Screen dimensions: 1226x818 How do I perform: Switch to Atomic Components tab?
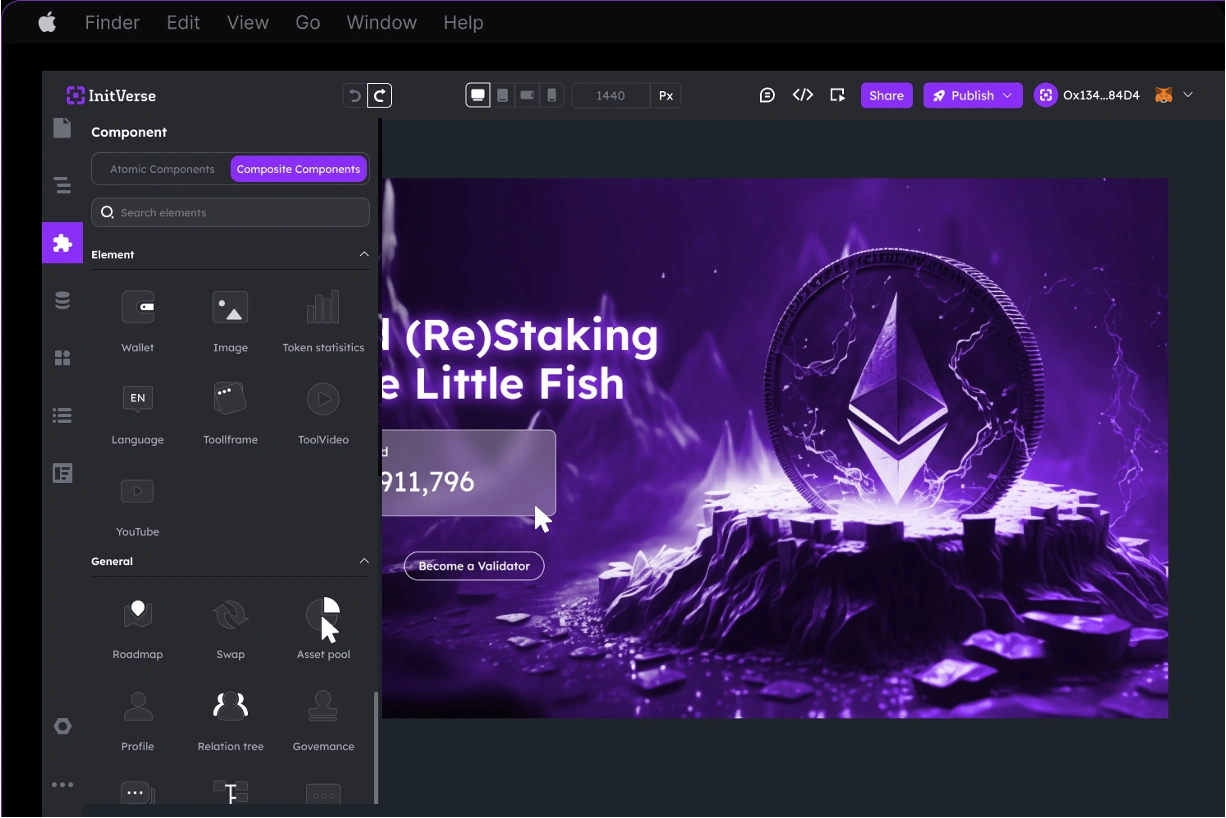click(162, 169)
